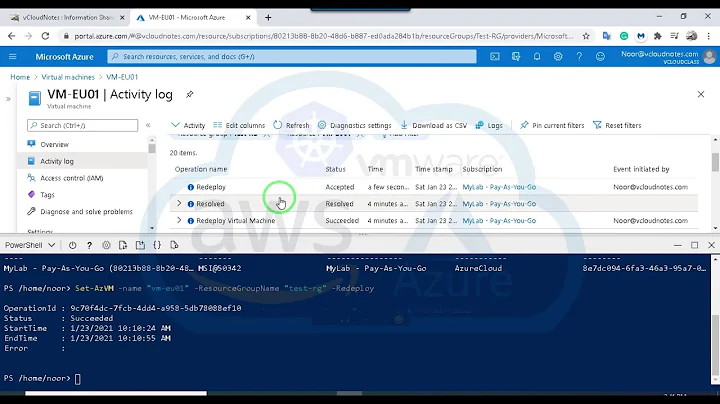
Task: Open the Noor@vcloudnotes.com account menu
Action: 668,57
